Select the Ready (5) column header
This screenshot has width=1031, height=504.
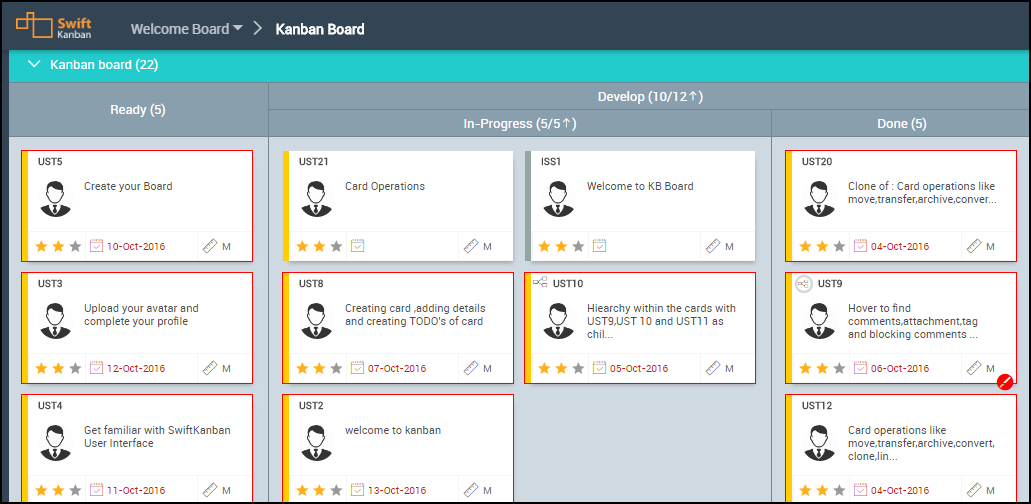(138, 110)
